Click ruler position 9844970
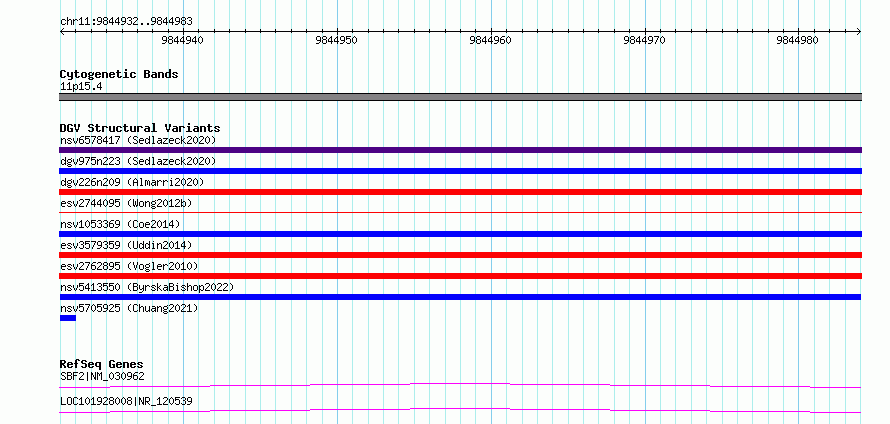890x424 pixels. pyautogui.click(x=644, y=40)
